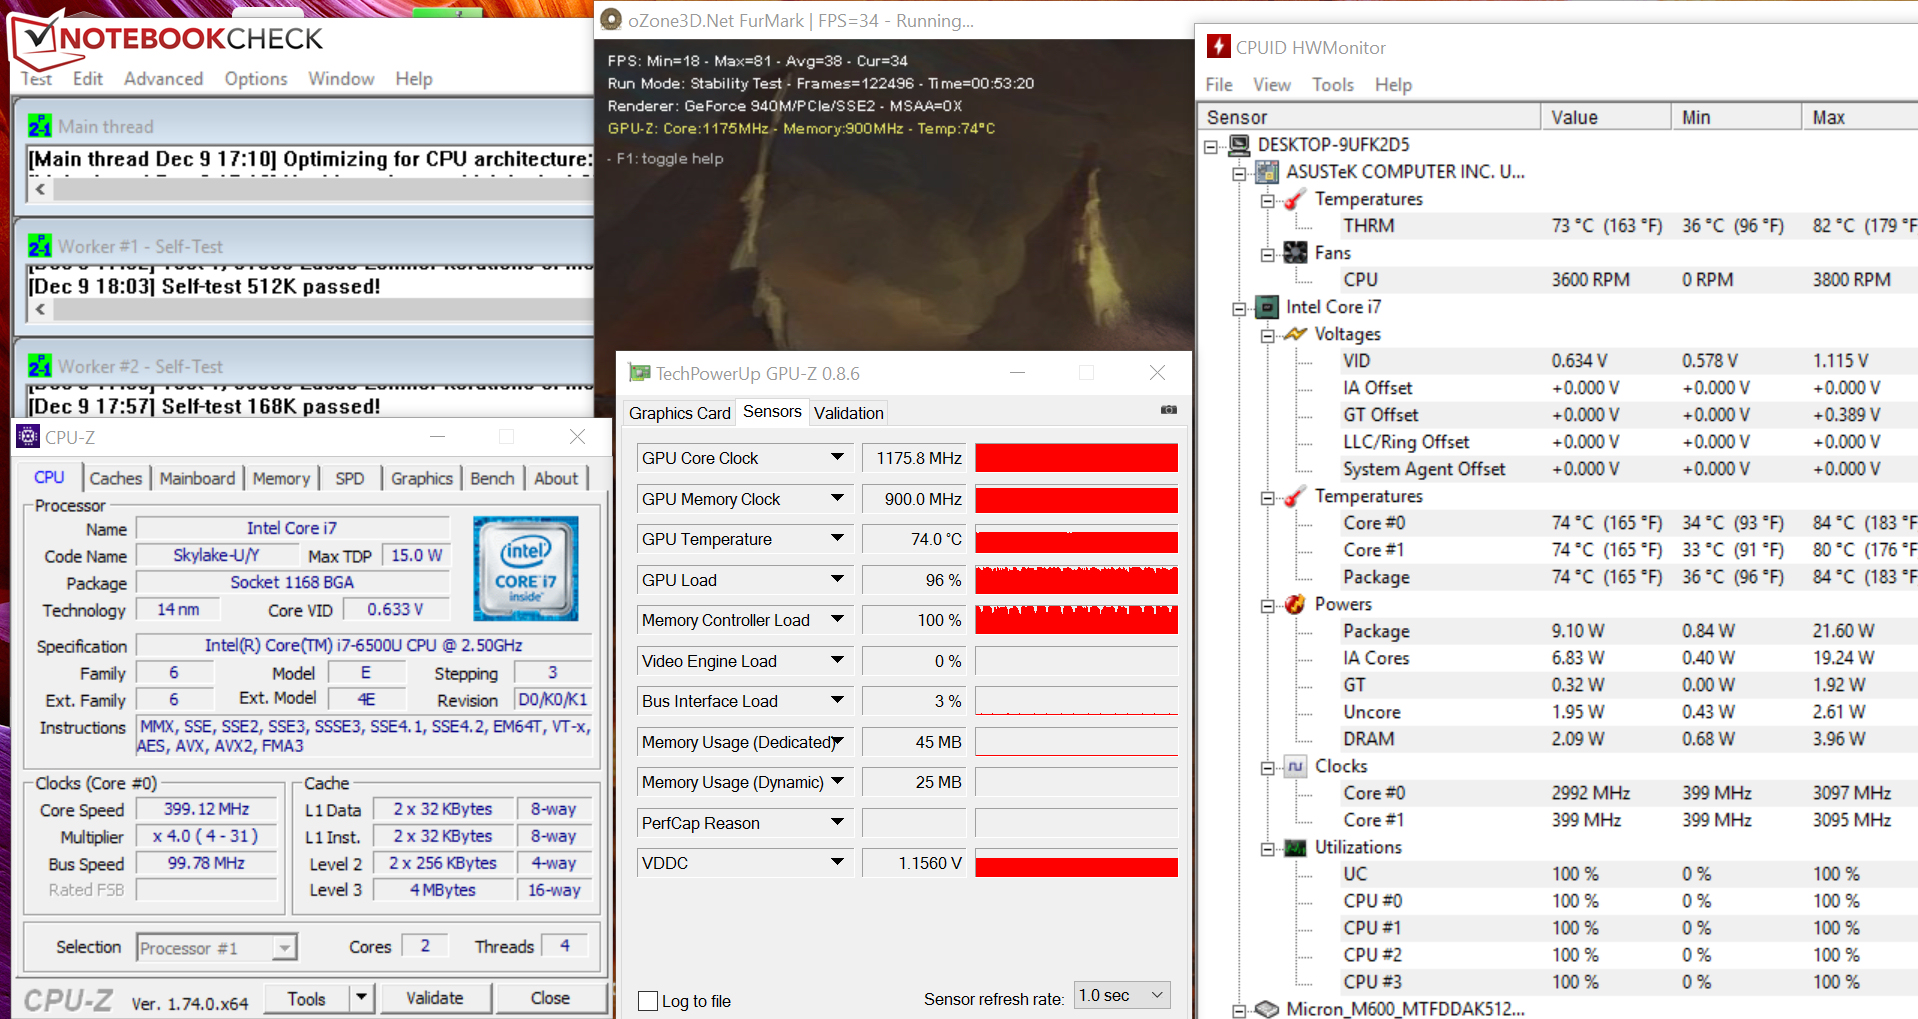Click the Worker #1 horizontal scrollbar left arrow
The height and width of the screenshot is (1019, 1918).
coord(41,309)
